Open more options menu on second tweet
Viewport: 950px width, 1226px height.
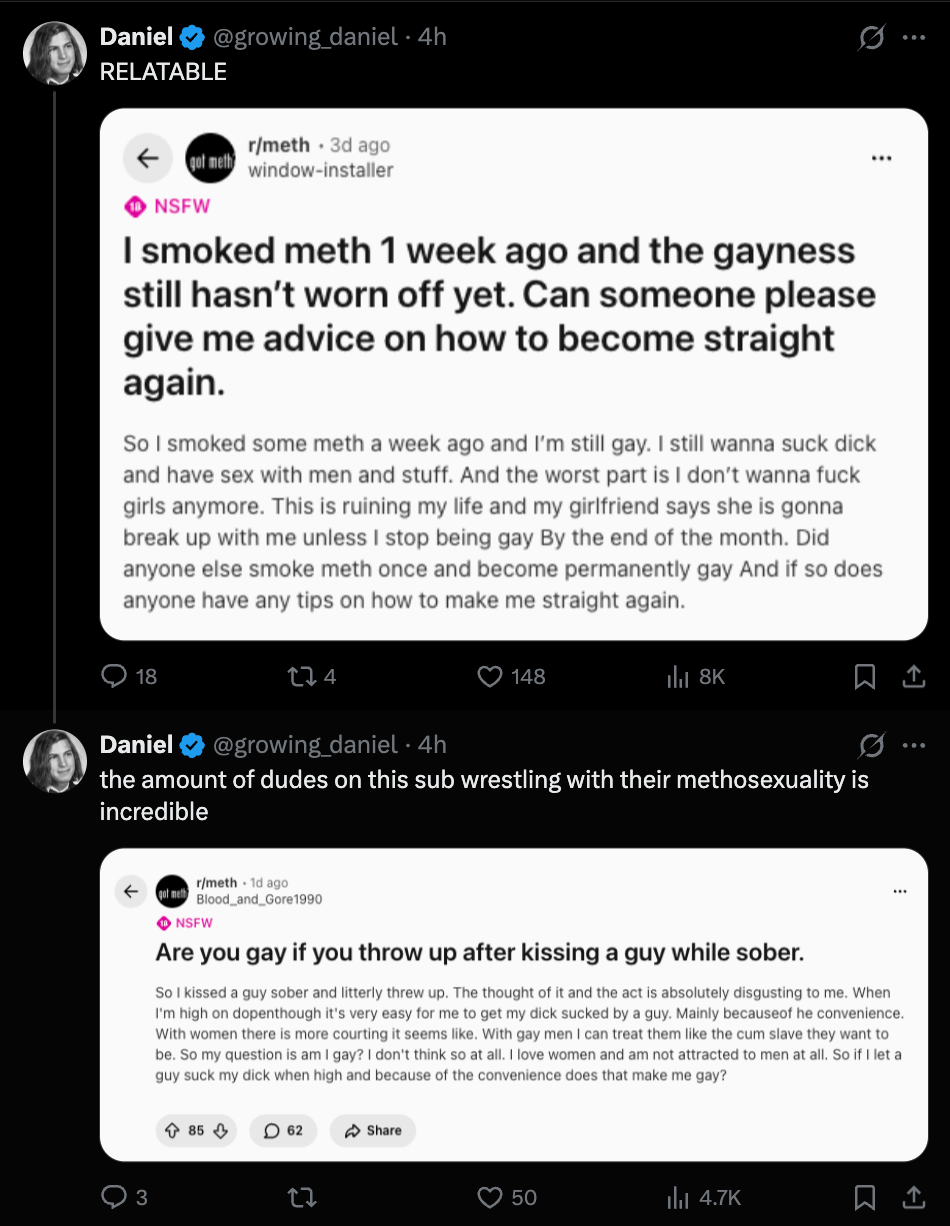(x=913, y=745)
